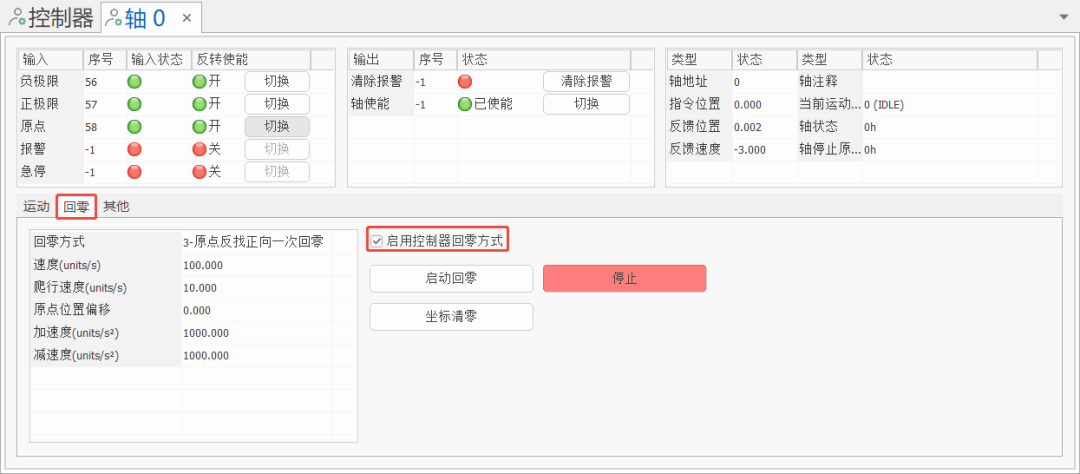Click 负极限 序号 cell 56
Screen dimensions: 1080x474
pyautogui.click(x=103, y=82)
